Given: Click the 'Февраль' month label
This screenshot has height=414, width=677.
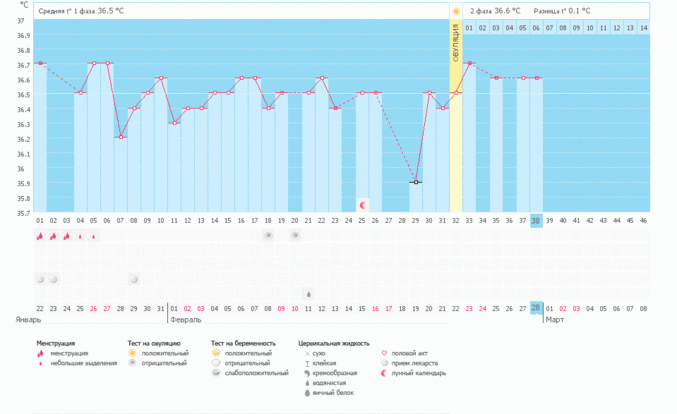Looking at the screenshot, I should coord(186,320).
